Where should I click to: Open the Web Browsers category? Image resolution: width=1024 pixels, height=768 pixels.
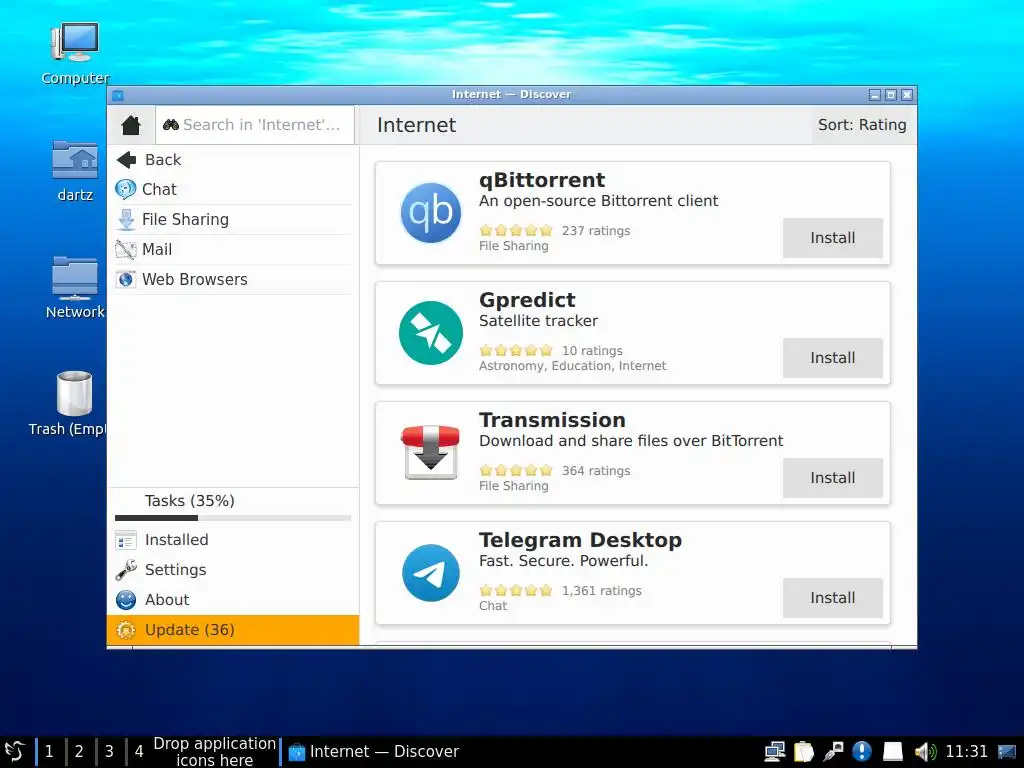[x=234, y=280]
